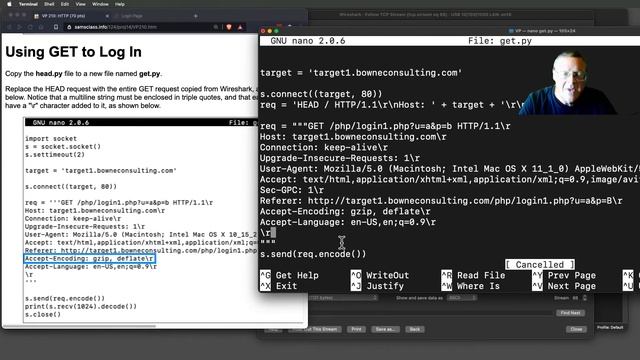Screen dimensions: 640x360
Task: Click the browser bookmark icon beside address bar
Action: click(x=56, y=27)
